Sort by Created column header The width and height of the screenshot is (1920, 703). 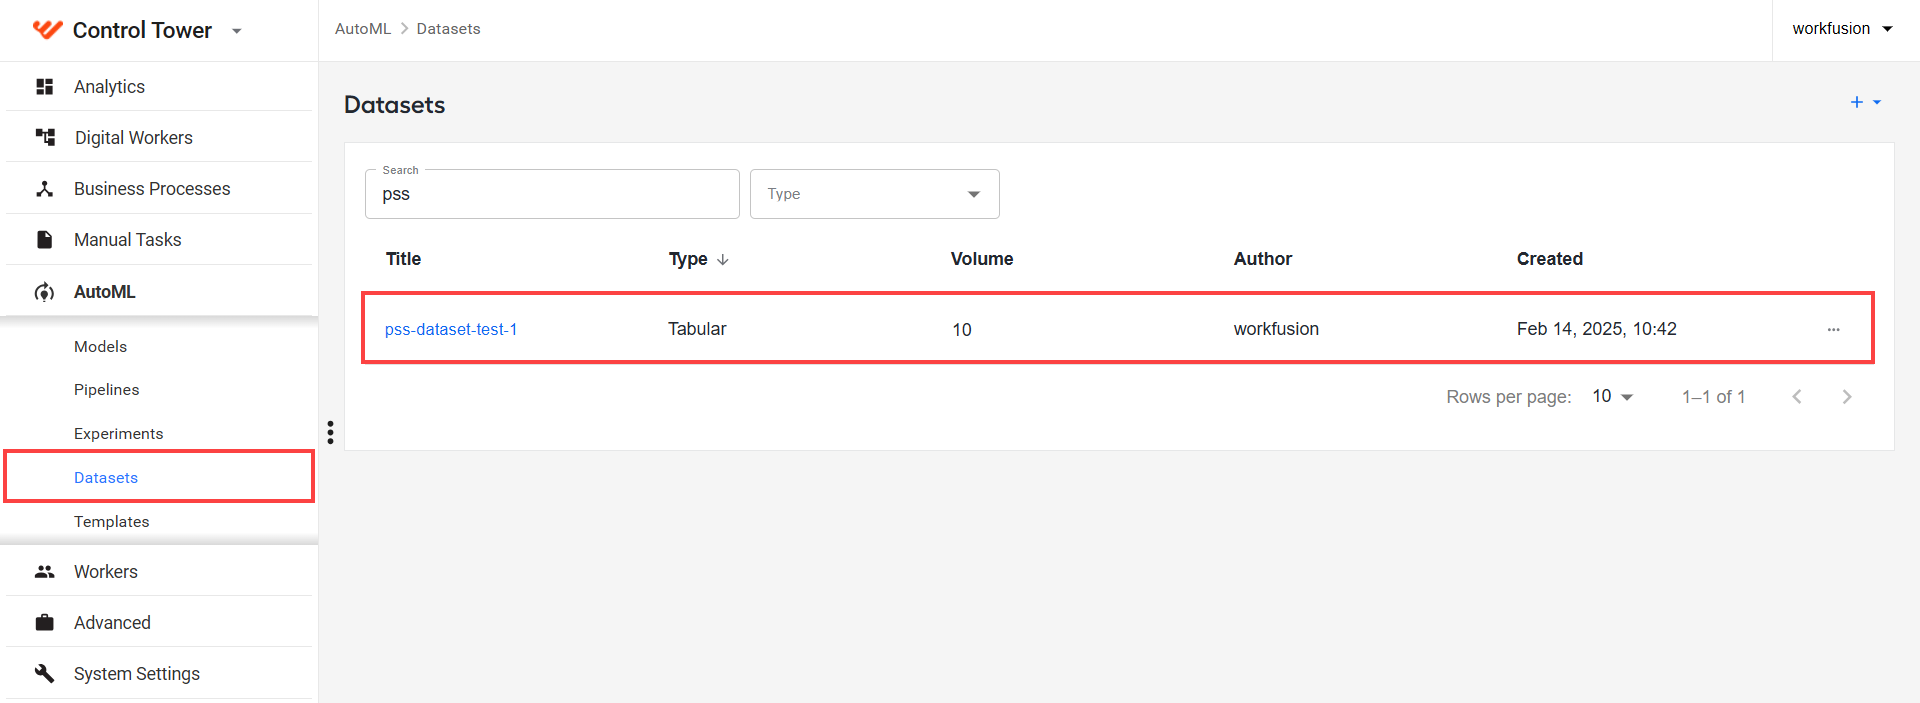point(1550,259)
